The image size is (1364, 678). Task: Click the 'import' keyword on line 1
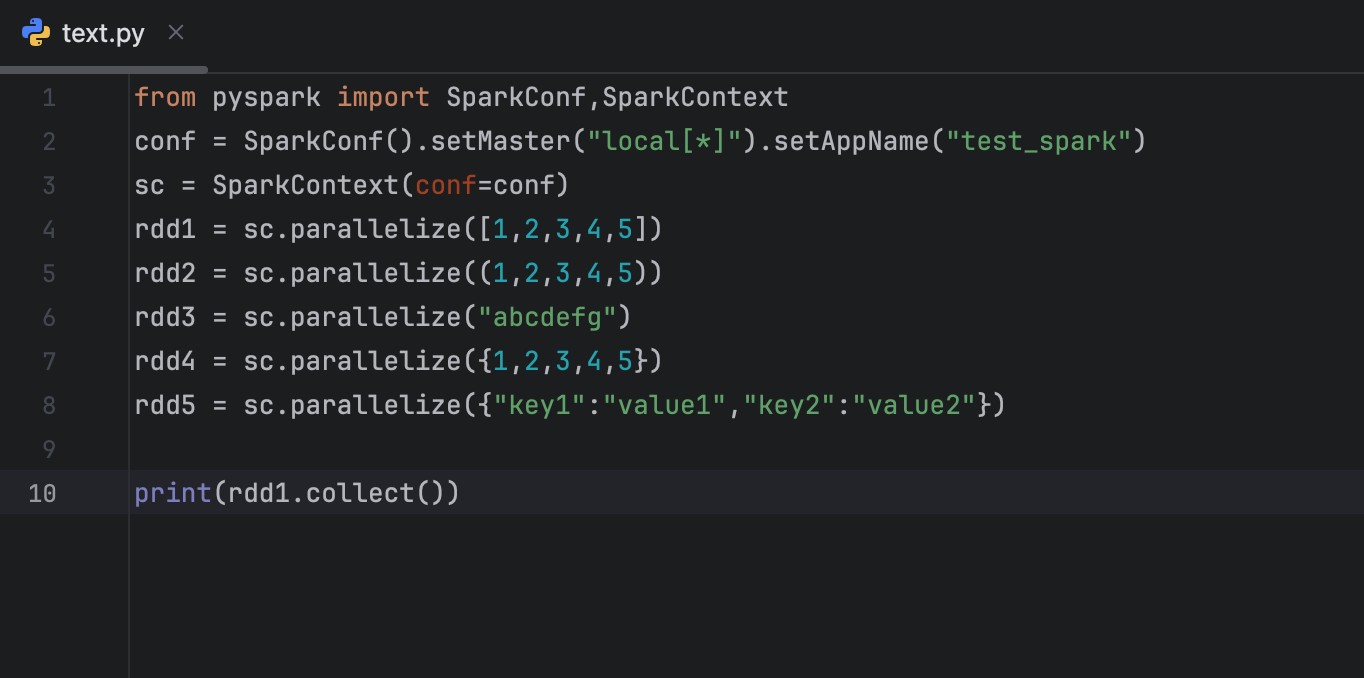(383, 98)
